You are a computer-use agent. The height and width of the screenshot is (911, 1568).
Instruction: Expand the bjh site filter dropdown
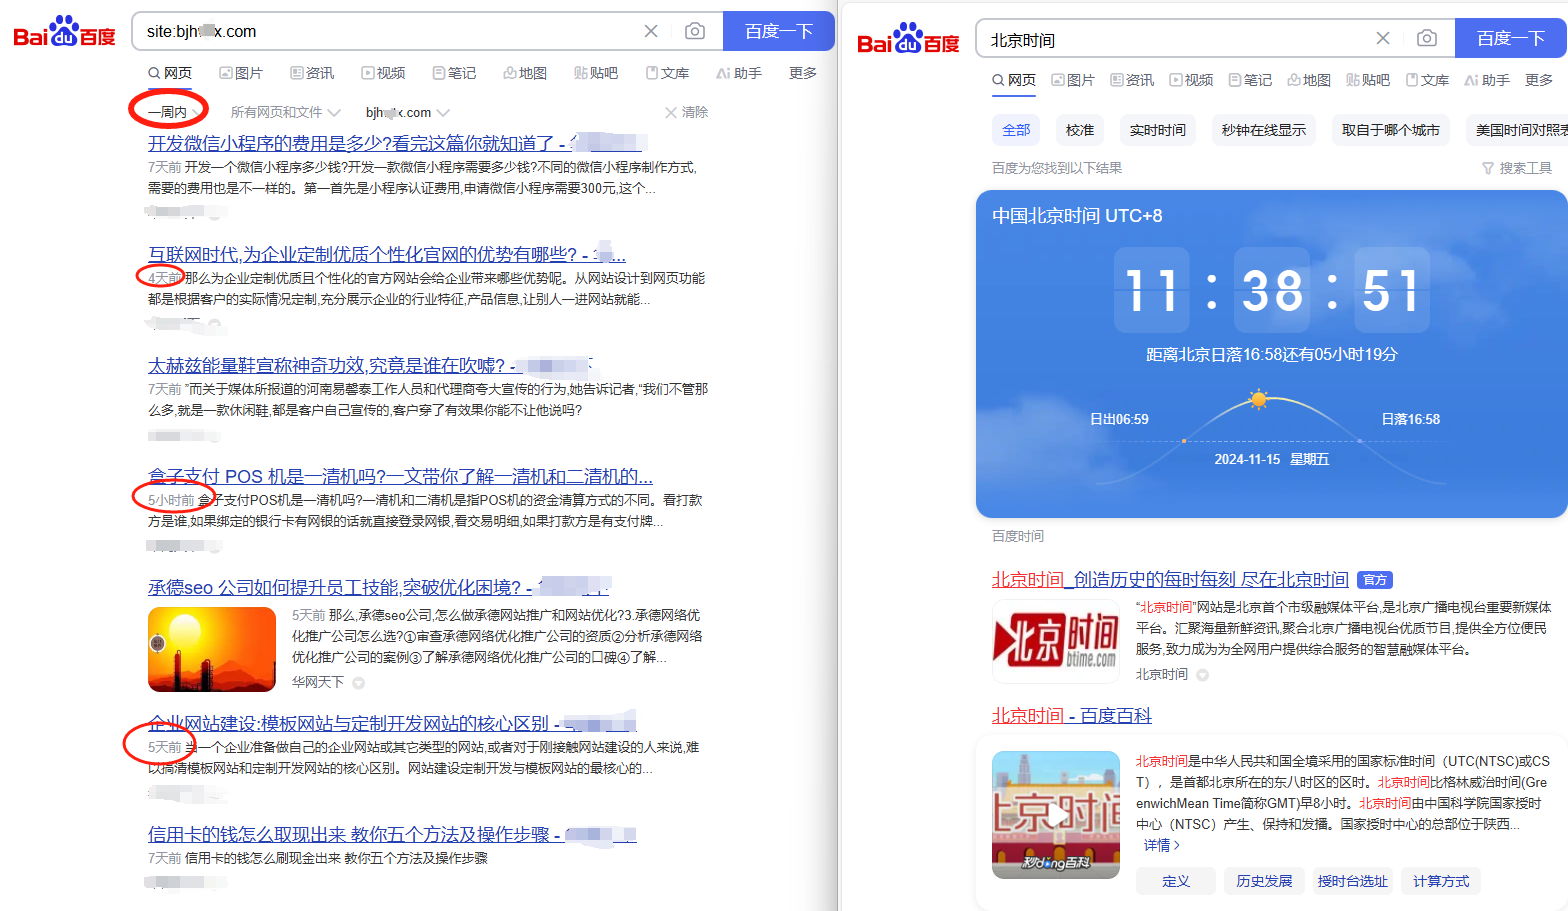[x=407, y=112]
